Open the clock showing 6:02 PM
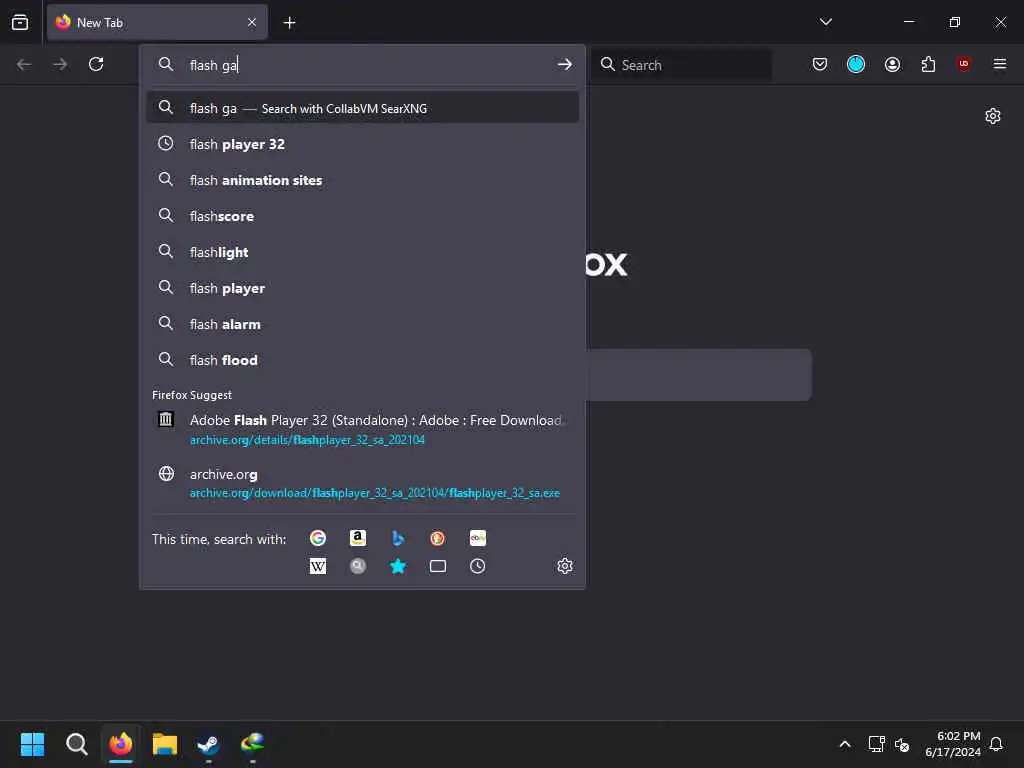 [x=953, y=744]
